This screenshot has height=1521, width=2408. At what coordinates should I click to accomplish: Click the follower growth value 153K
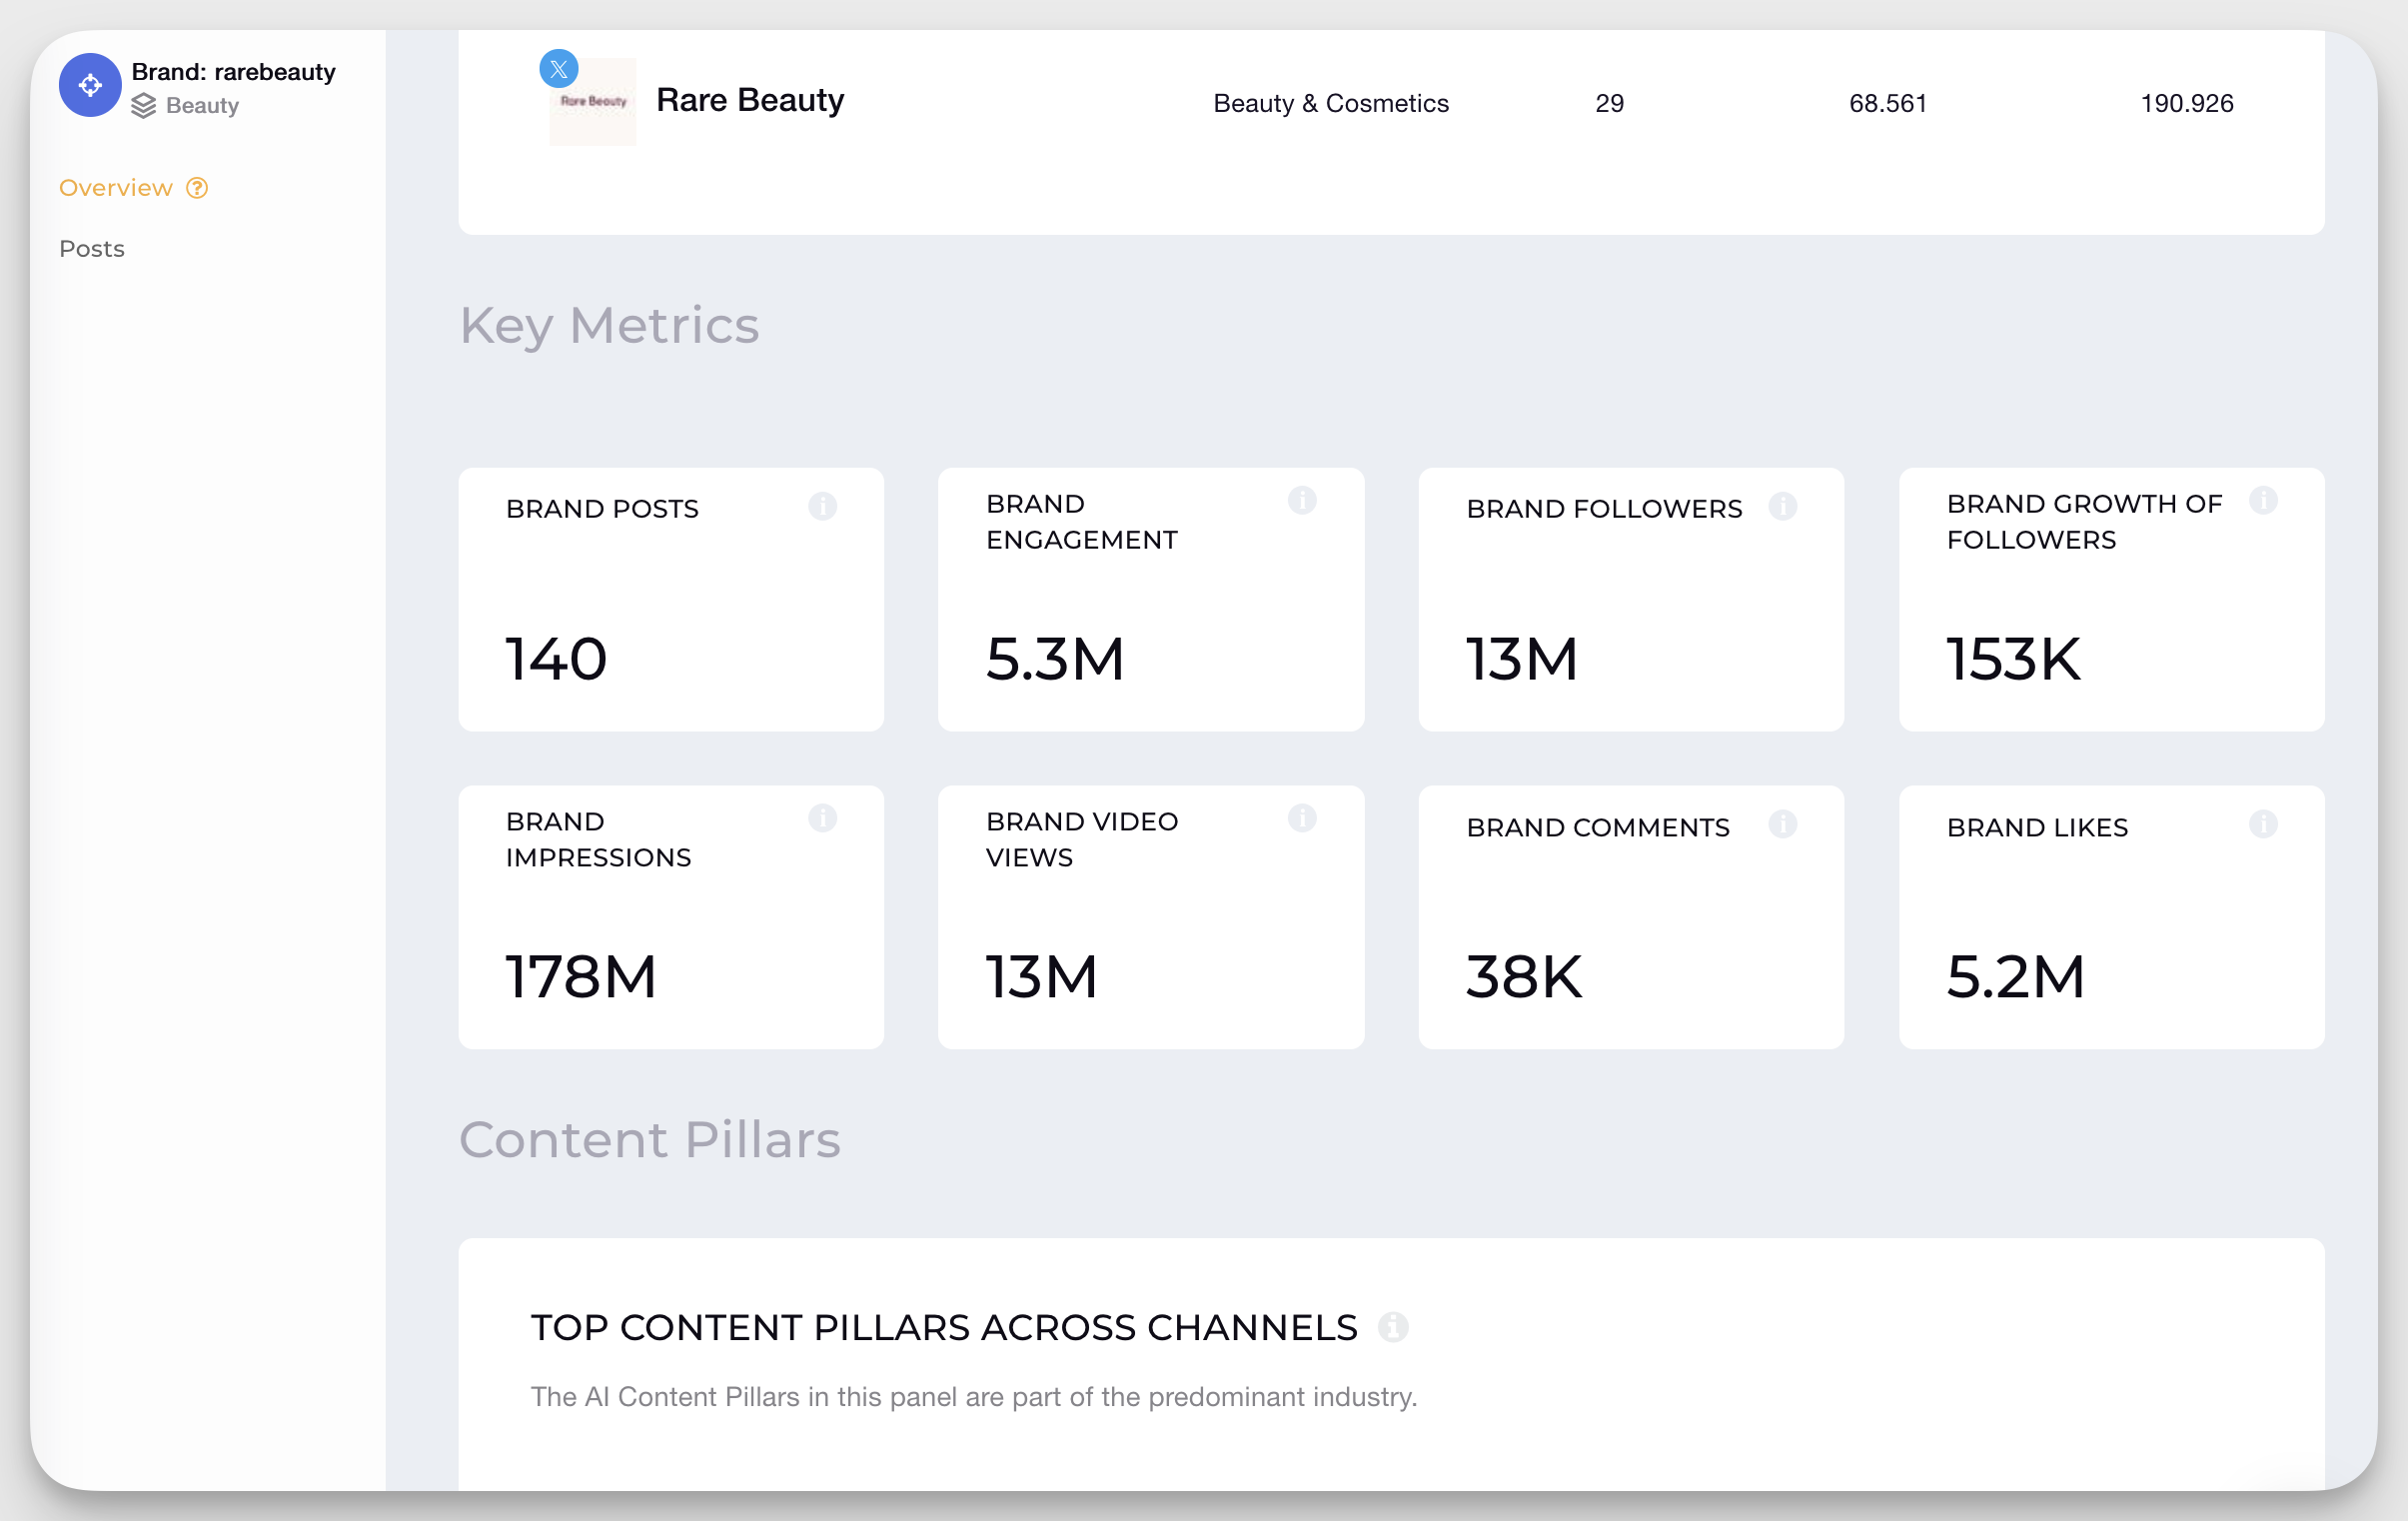click(x=2013, y=659)
